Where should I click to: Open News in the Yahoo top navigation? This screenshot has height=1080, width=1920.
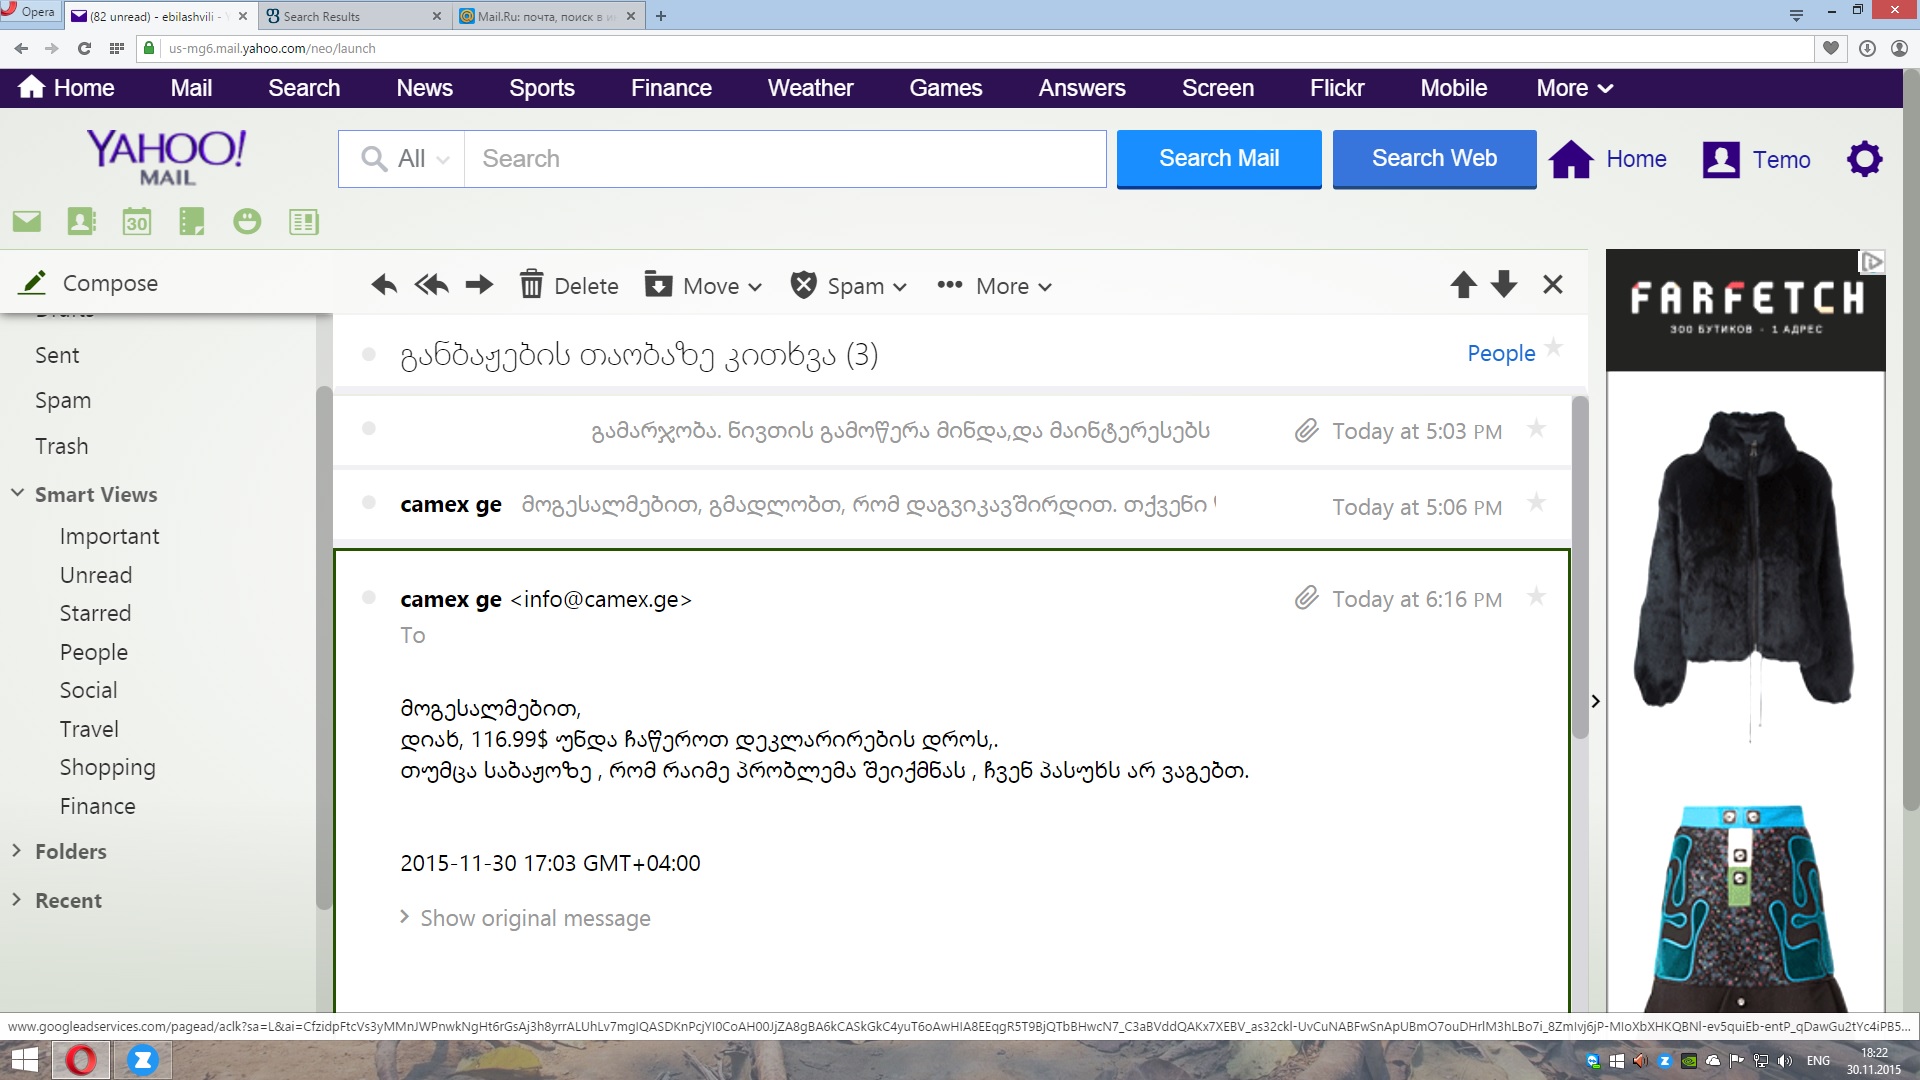424,88
